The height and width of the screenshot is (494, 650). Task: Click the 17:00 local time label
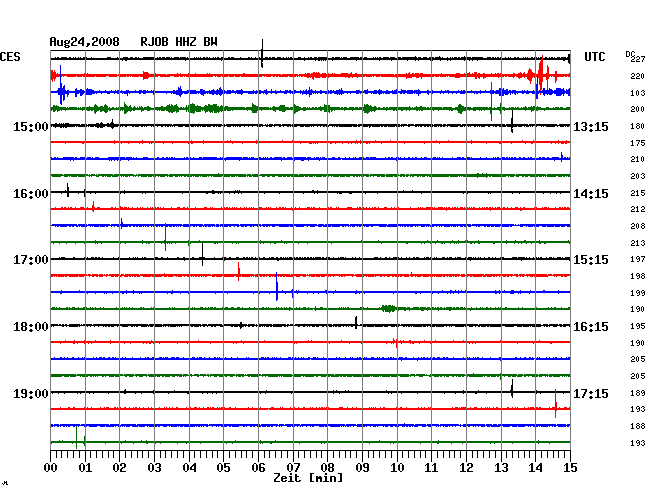pyautogui.click(x=31, y=260)
